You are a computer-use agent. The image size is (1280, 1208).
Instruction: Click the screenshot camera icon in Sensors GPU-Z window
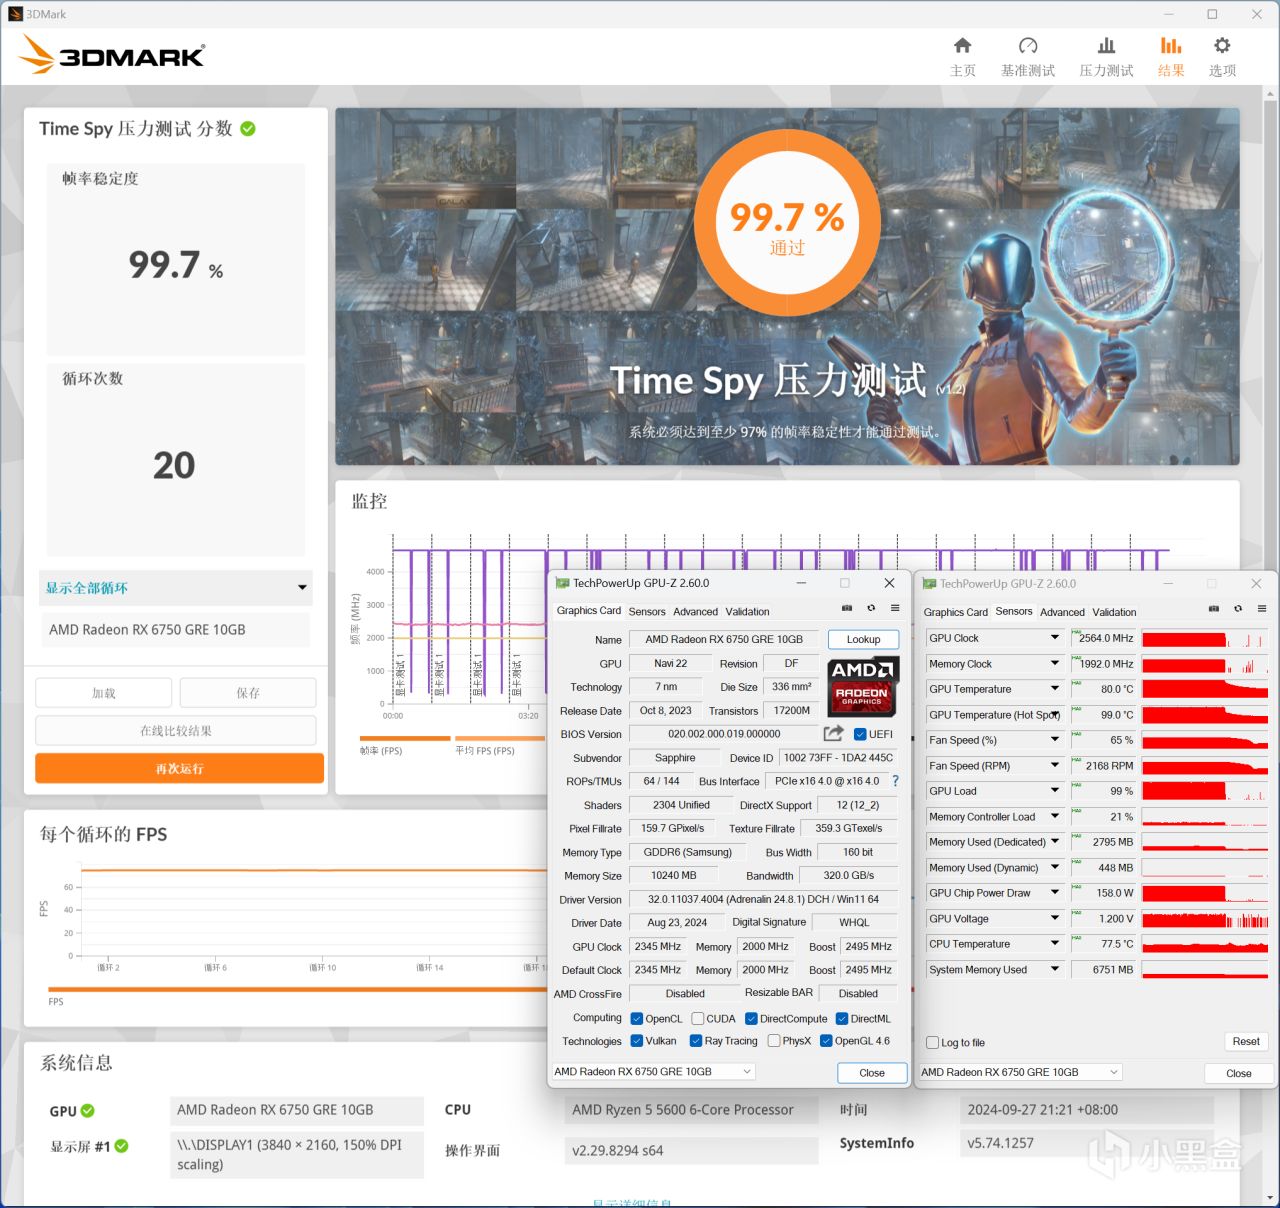point(1214,609)
